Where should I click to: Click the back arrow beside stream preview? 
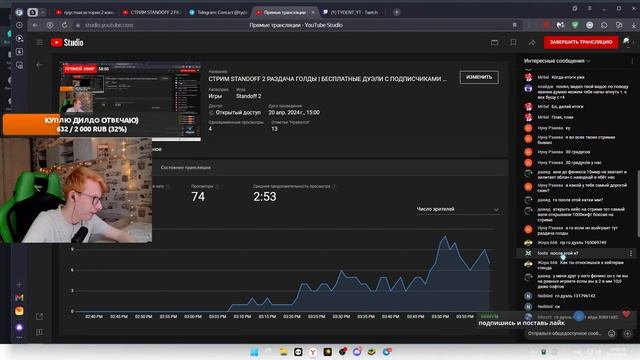click(40, 65)
